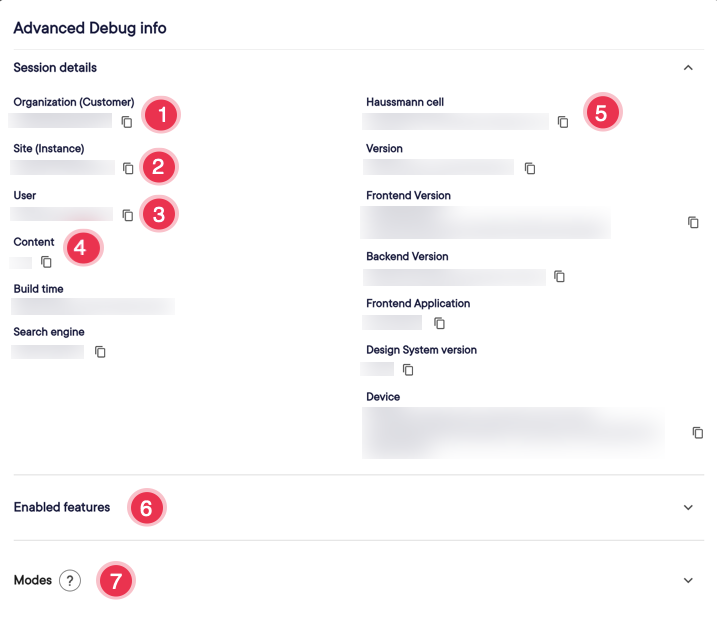Copy the Site (Instance) value
Image resolution: width=717 pixels, height=619 pixels.
tap(128, 168)
